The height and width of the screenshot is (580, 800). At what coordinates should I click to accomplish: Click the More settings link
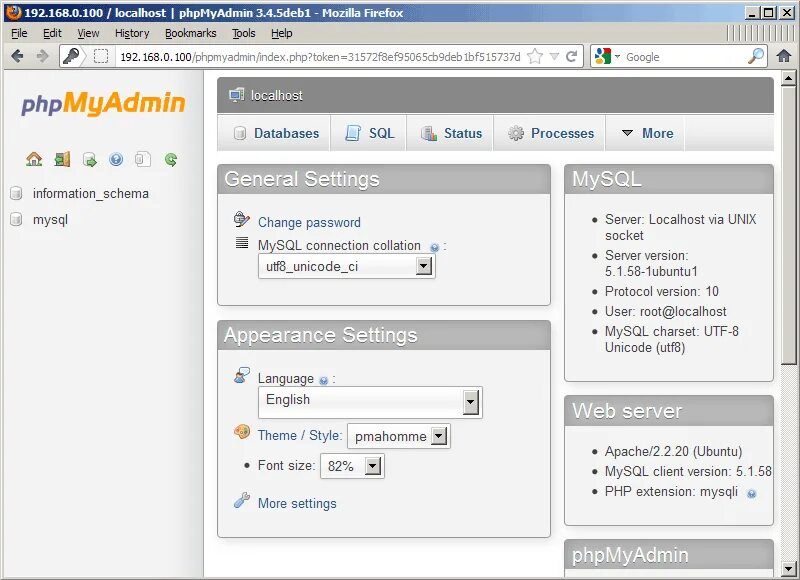click(x=297, y=503)
